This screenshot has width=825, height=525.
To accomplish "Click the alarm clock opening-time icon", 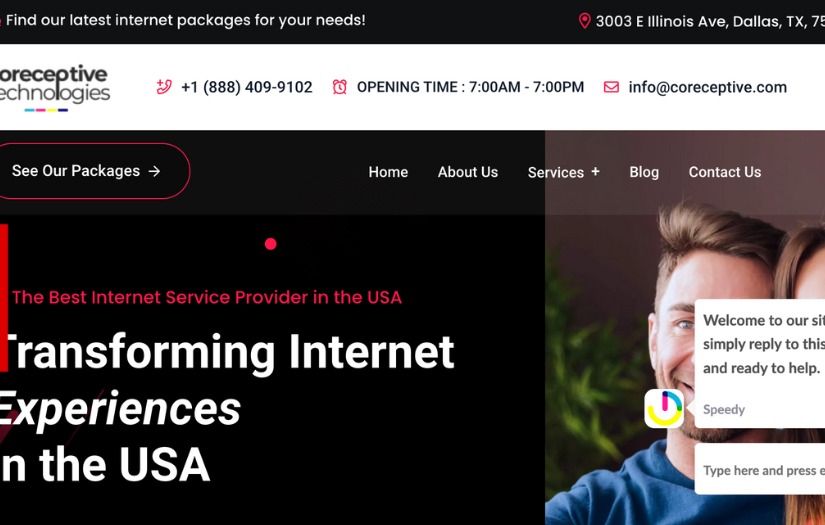I will point(340,87).
